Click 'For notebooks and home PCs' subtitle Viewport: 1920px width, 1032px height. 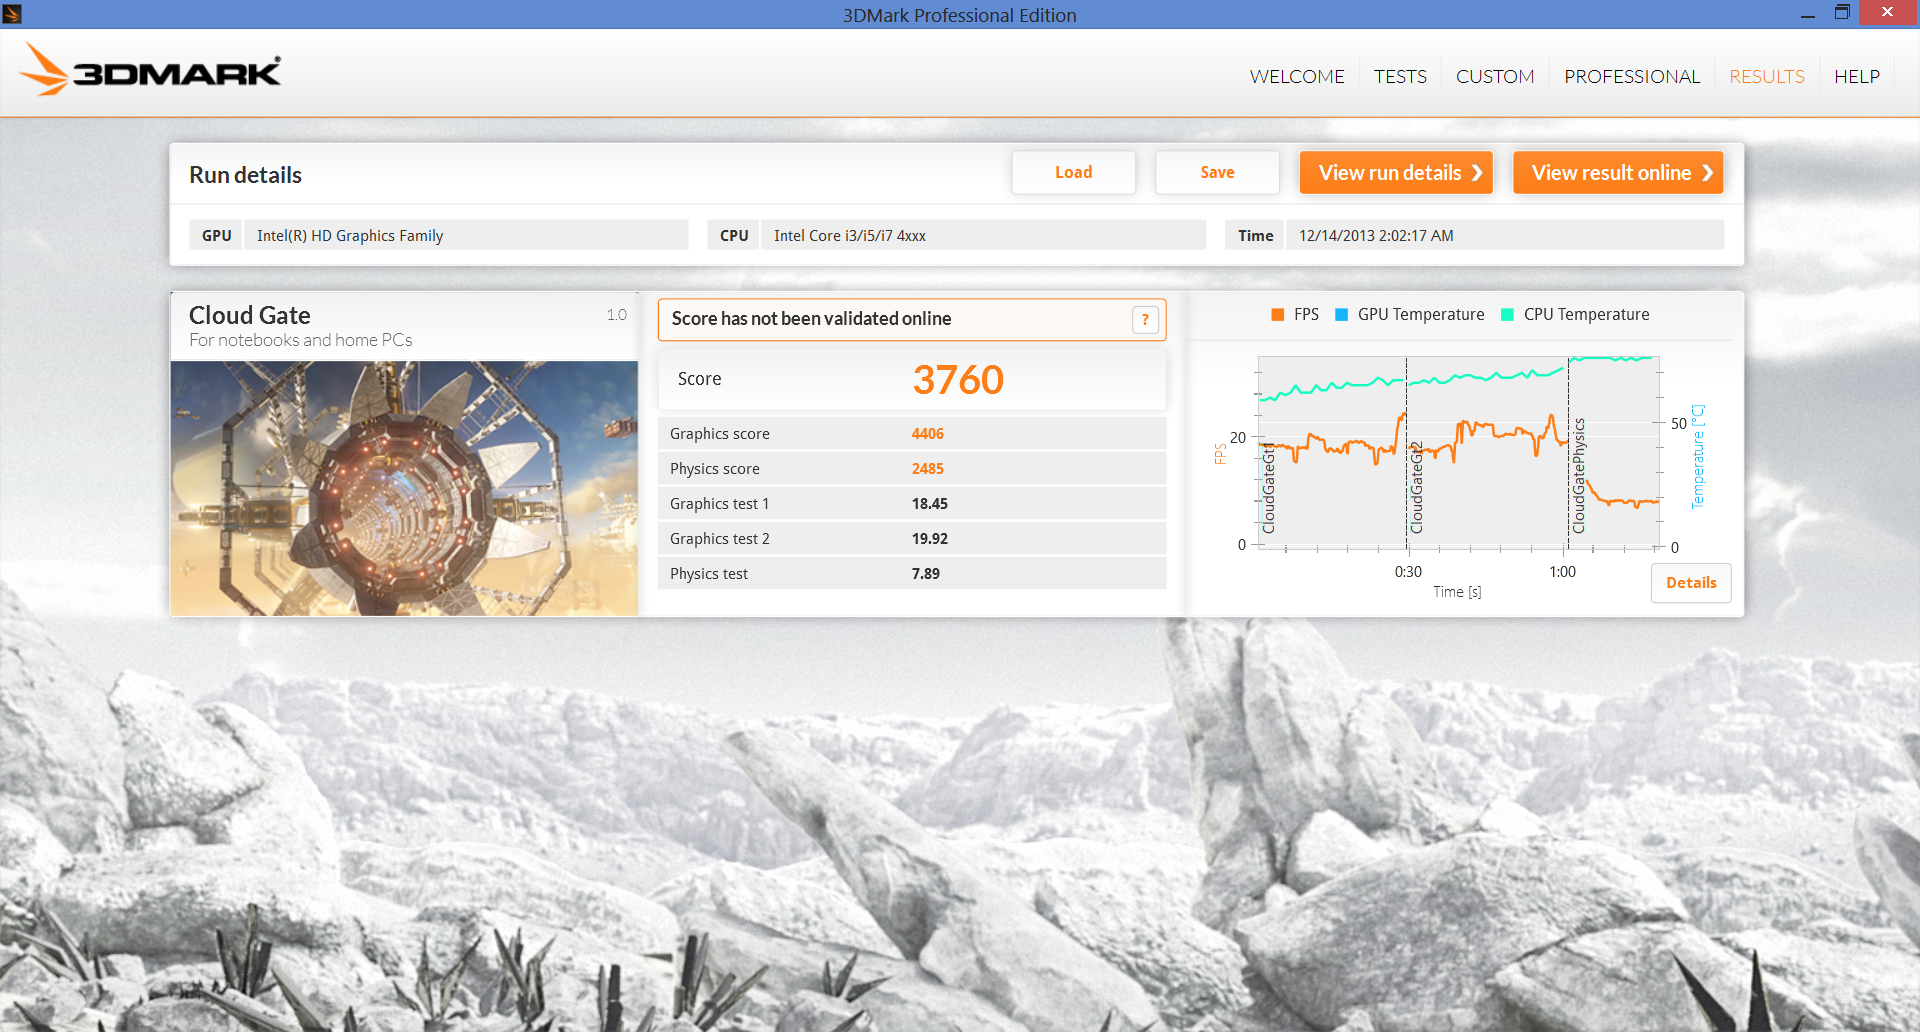click(301, 340)
